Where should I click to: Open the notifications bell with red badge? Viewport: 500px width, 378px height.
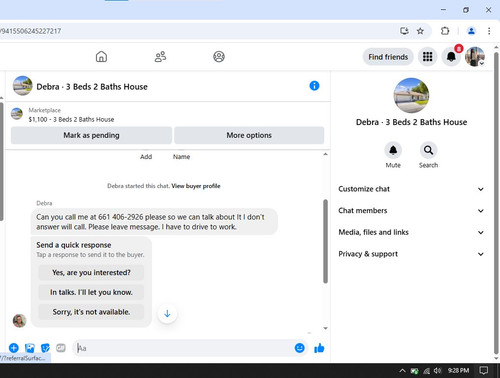point(451,57)
